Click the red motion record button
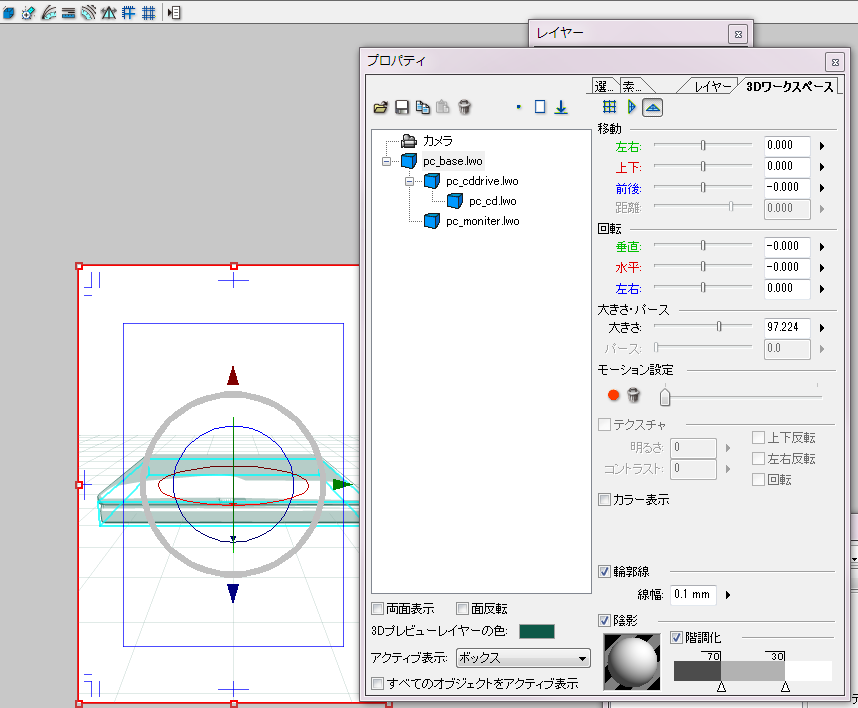 614,396
